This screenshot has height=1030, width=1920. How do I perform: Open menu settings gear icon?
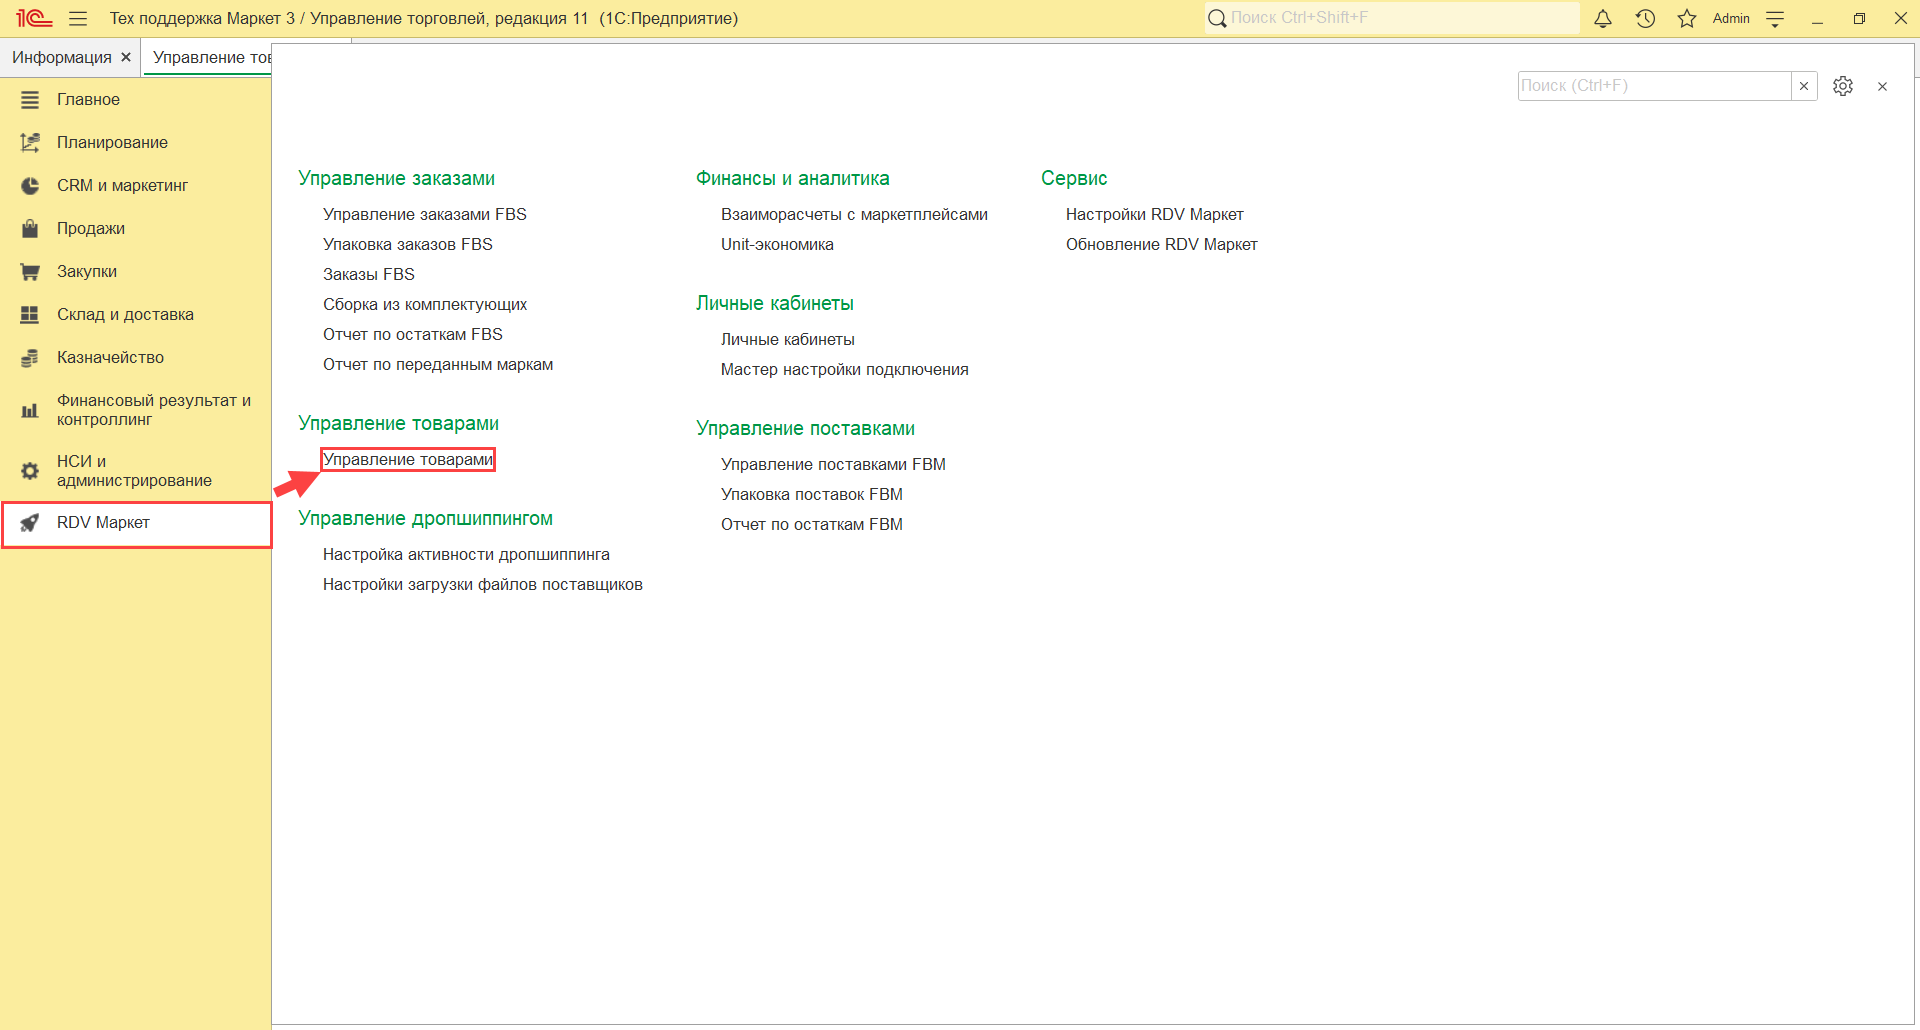(x=1843, y=86)
